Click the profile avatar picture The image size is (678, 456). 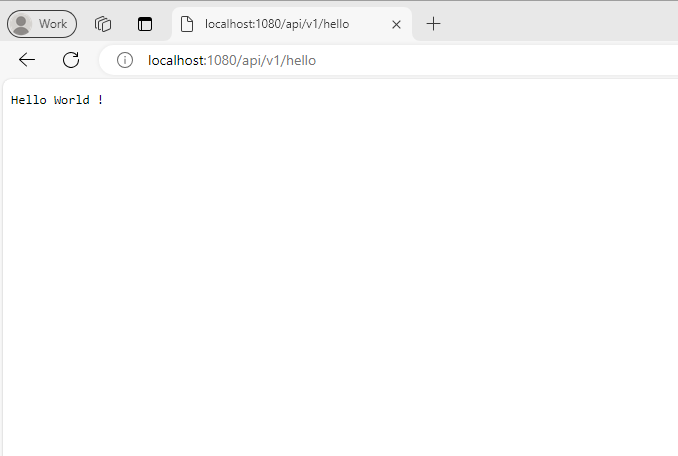[20, 24]
